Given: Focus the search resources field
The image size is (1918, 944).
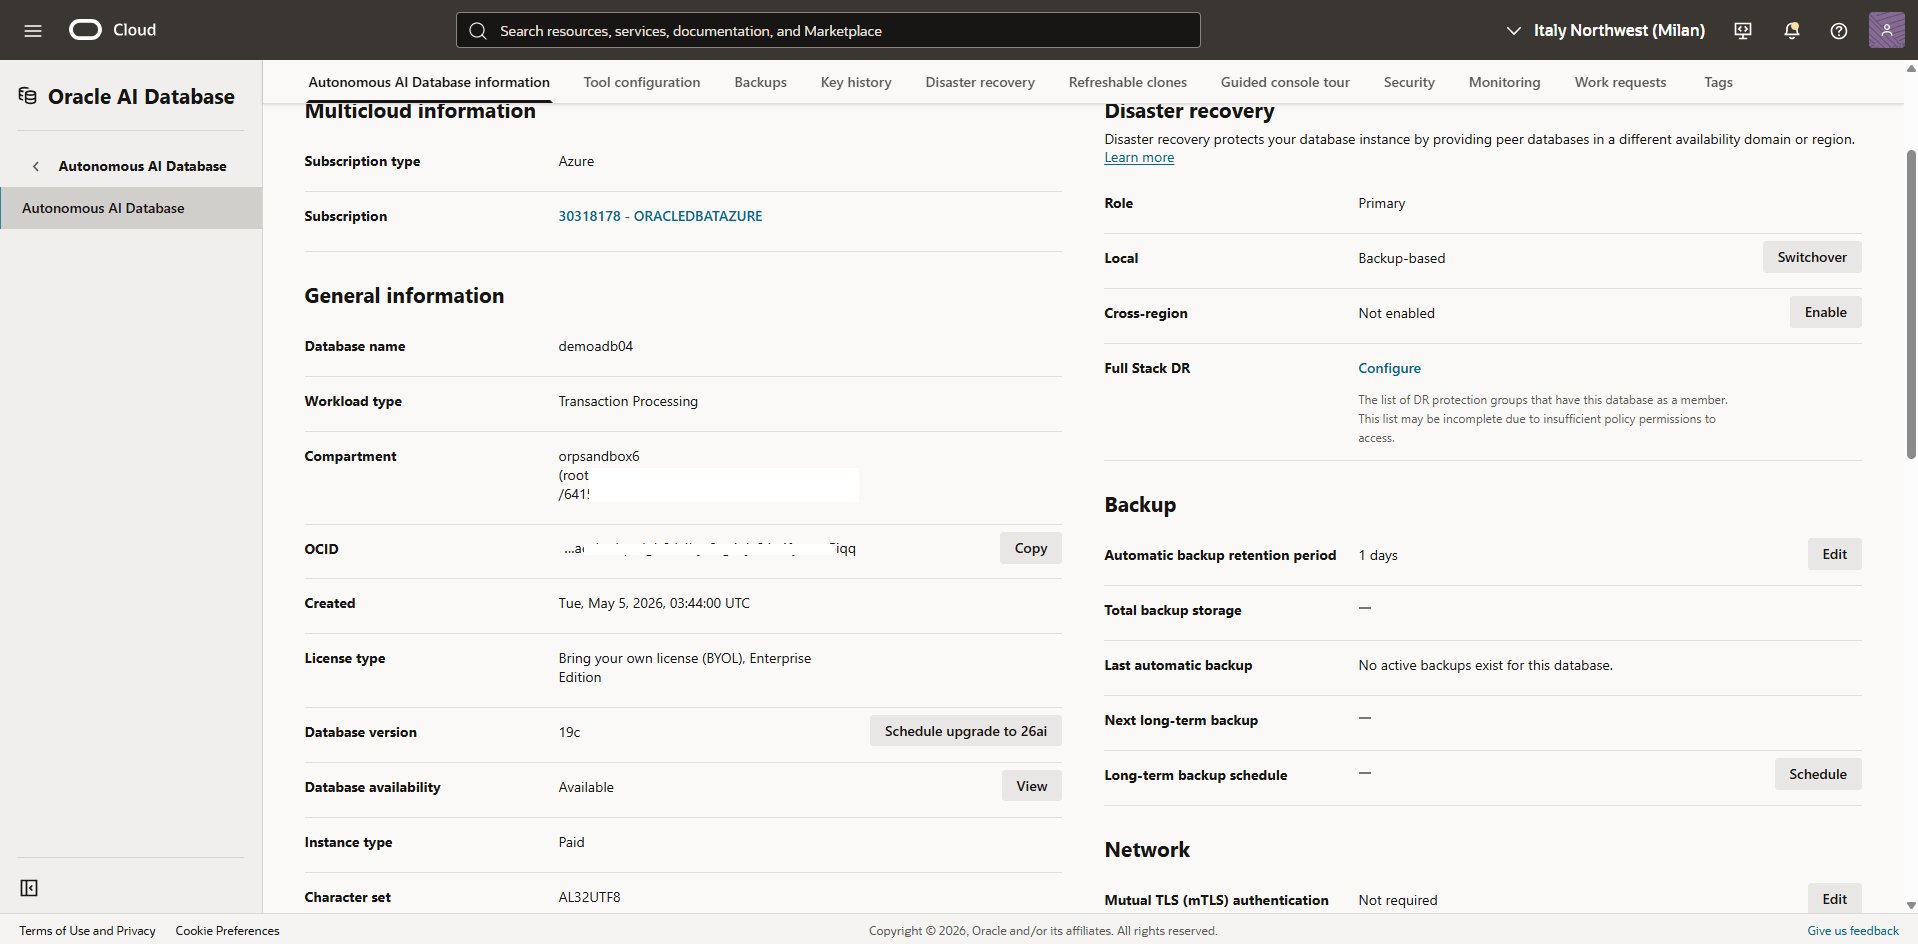Looking at the screenshot, I should point(828,30).
